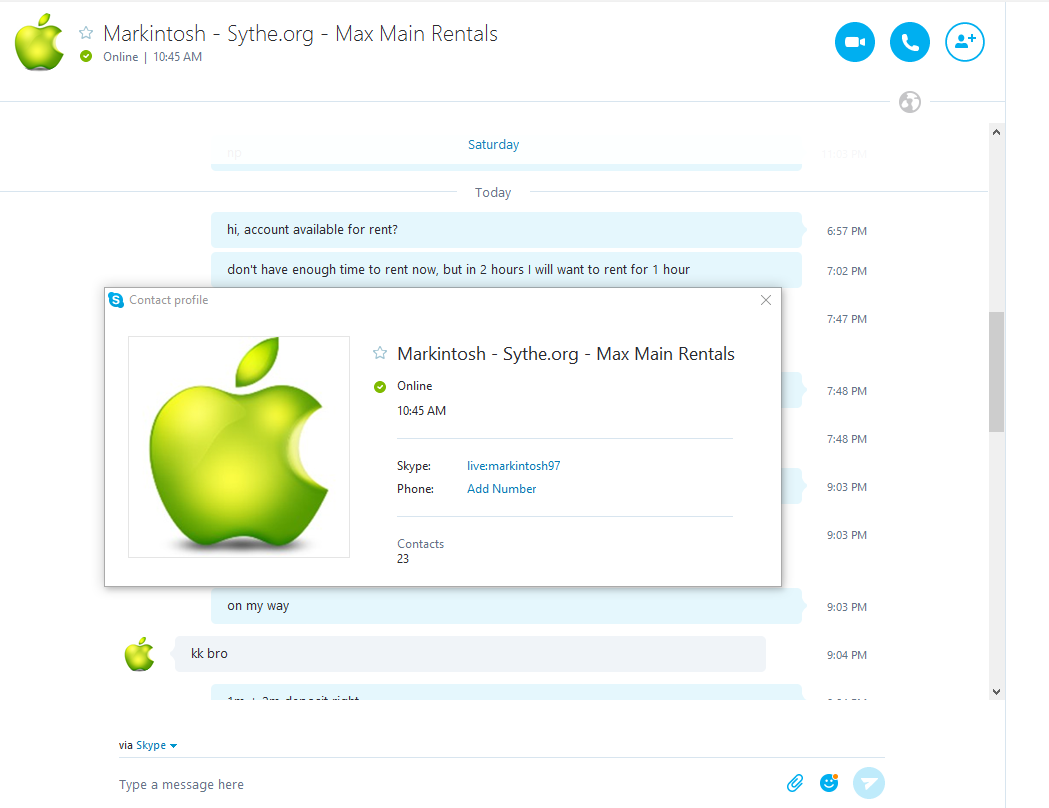
Task: Add people to this conversation
Action: [964, 42]
